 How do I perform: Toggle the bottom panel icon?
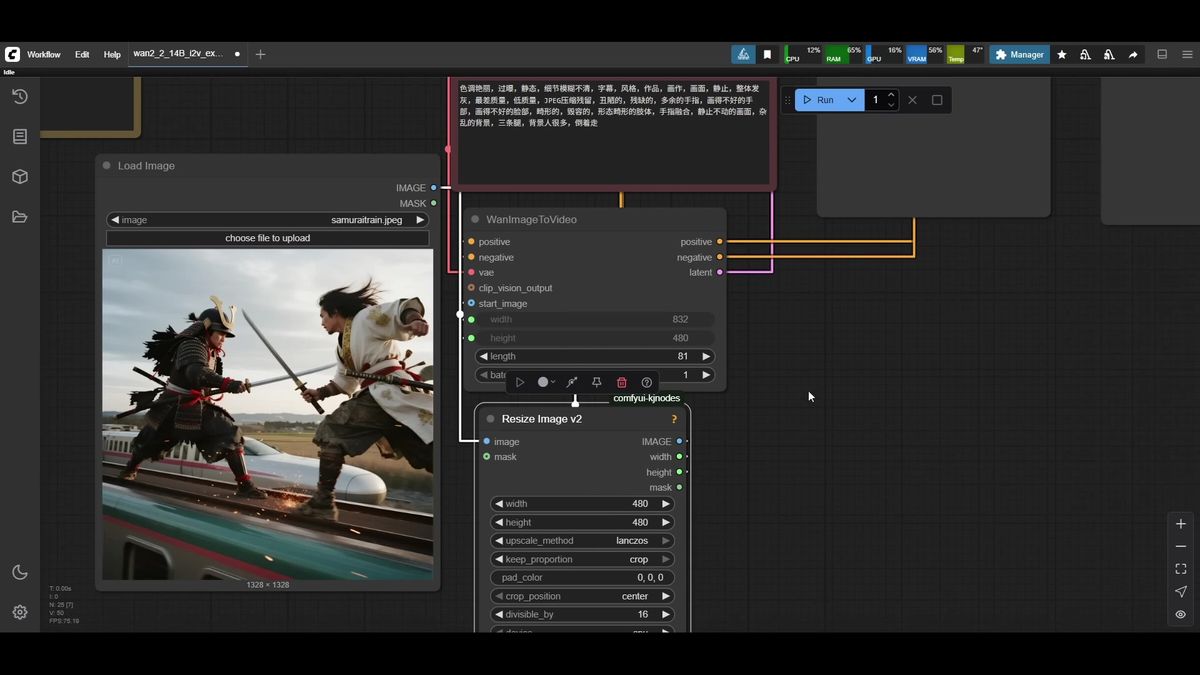click(x=1162, y=54)
